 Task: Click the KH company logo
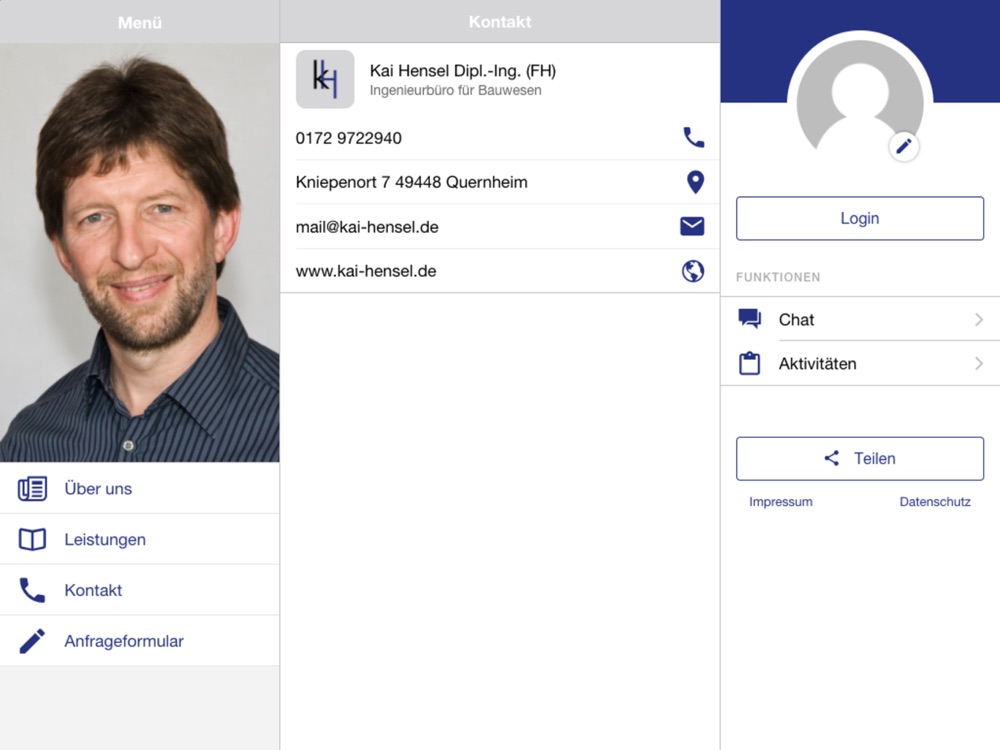pos(325,79)
